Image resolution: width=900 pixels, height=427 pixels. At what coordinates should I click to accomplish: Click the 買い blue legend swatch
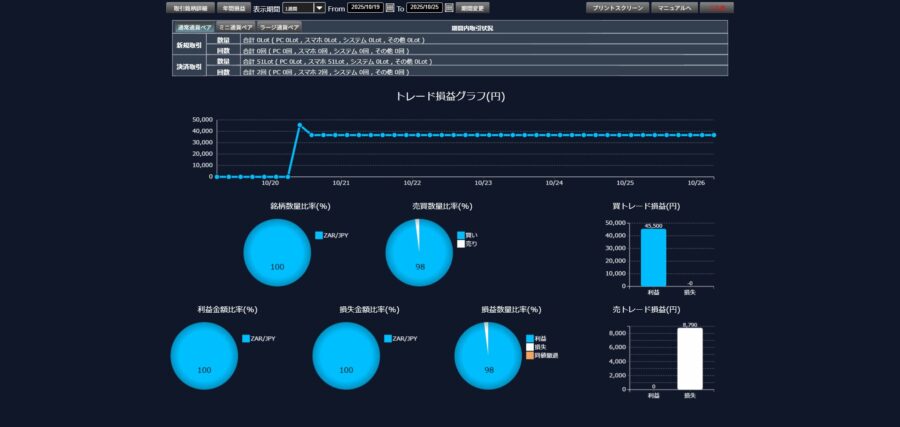tap(460, 235)
